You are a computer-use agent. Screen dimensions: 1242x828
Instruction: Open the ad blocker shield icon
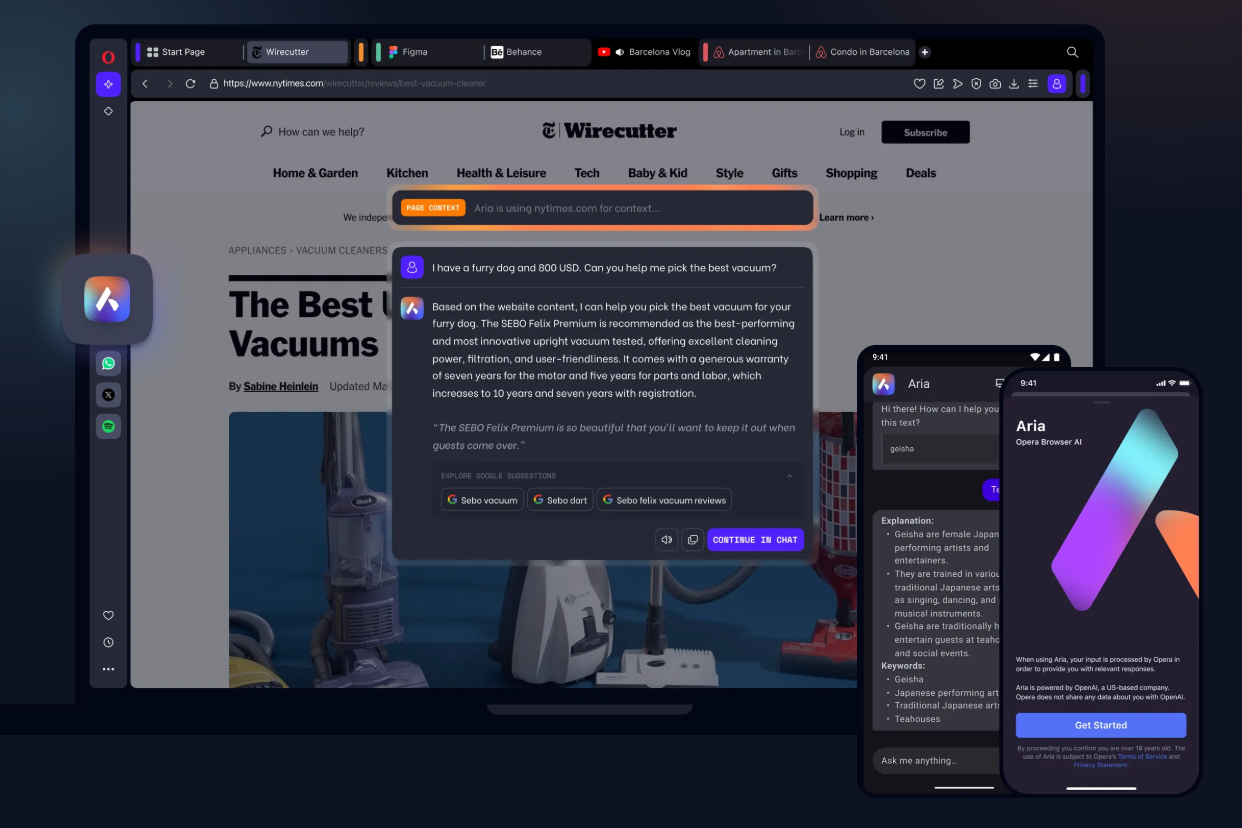coord(976,84)
